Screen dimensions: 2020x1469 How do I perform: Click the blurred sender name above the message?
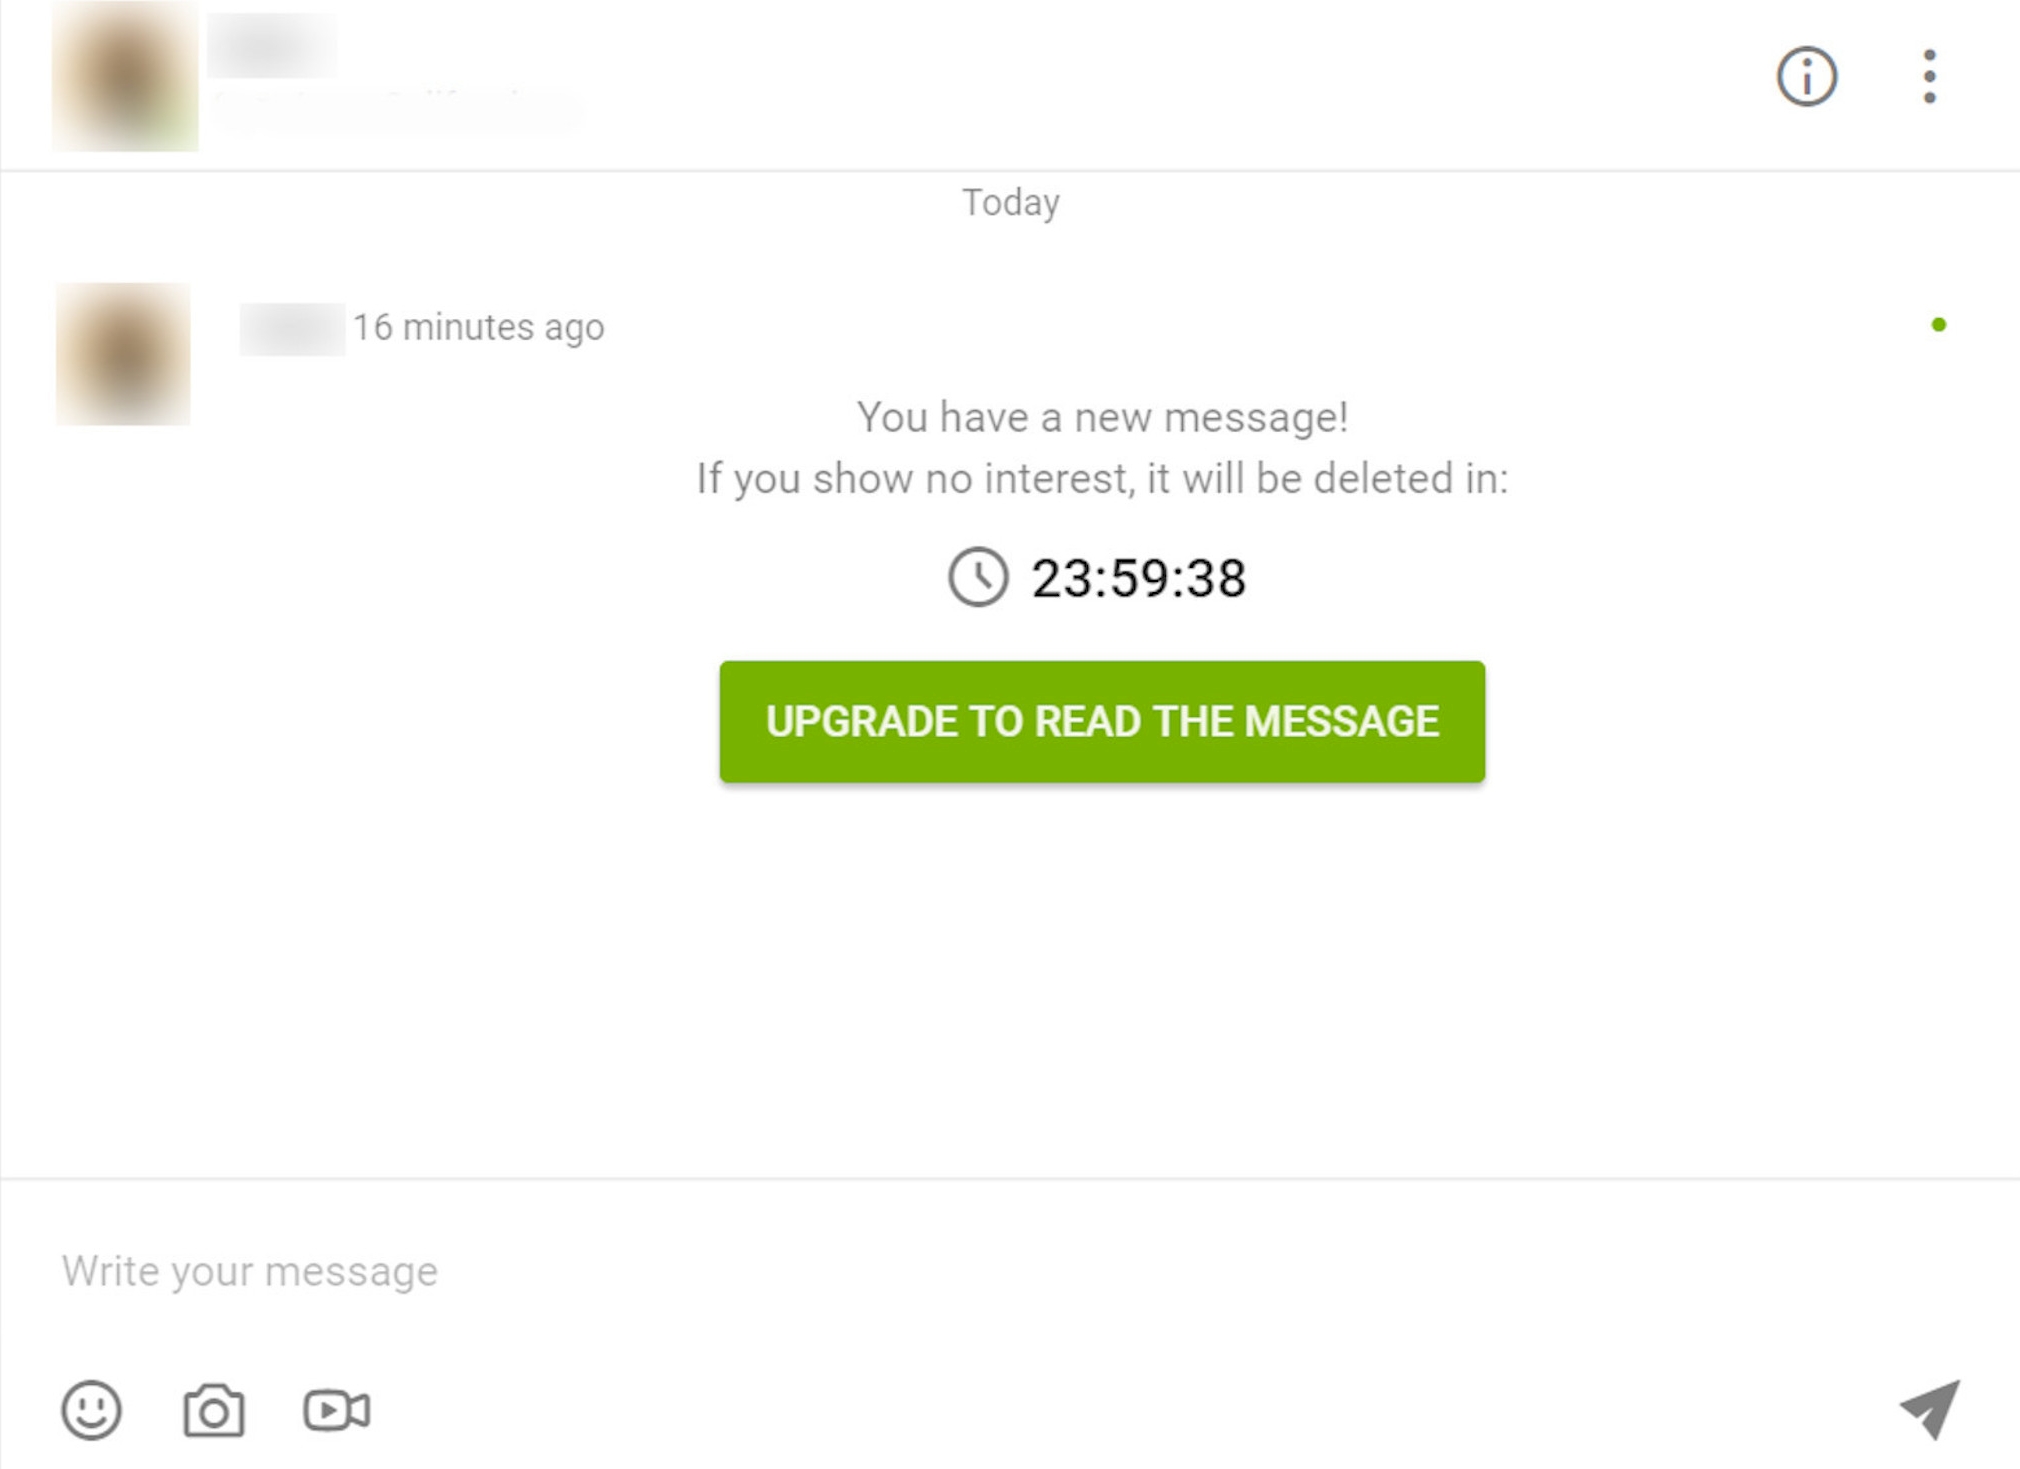point(292,328)
